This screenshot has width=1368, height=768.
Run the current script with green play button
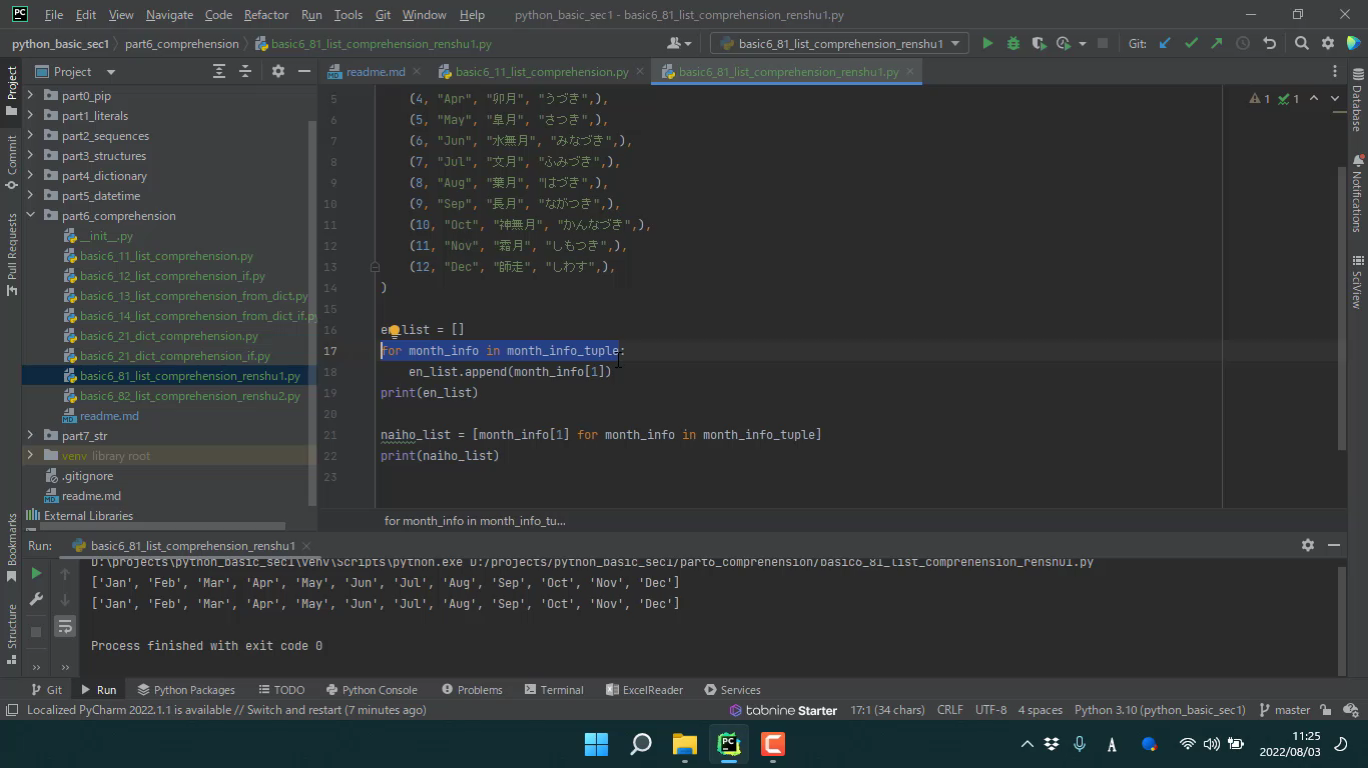coord(987,44)
